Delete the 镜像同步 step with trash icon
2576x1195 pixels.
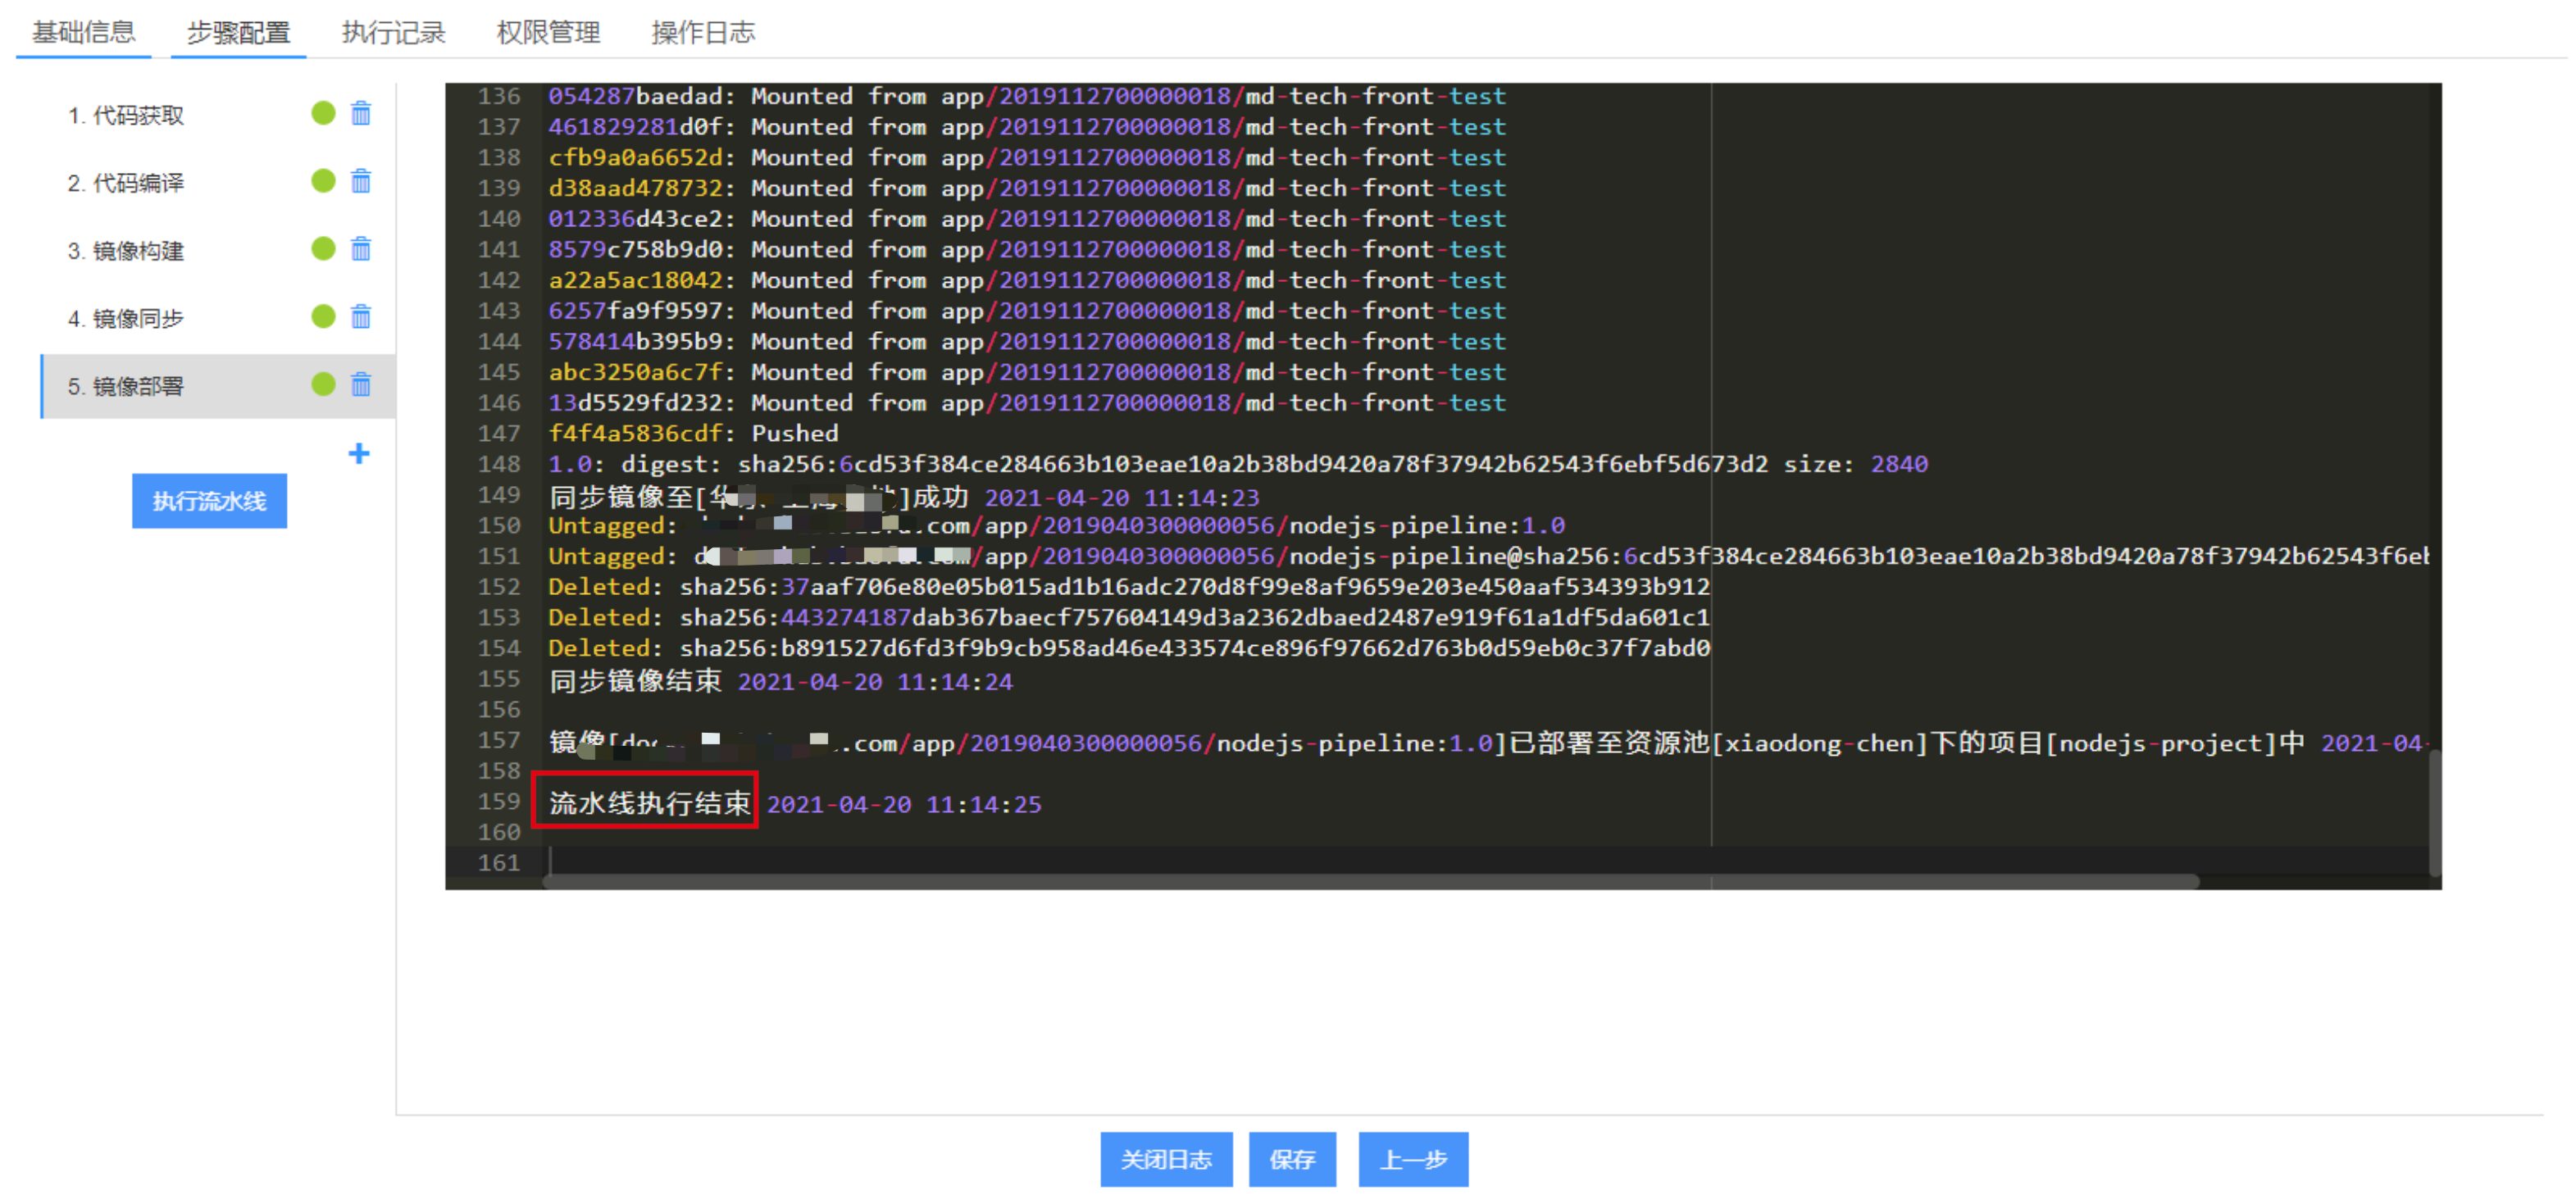click(x=361, y=317)
